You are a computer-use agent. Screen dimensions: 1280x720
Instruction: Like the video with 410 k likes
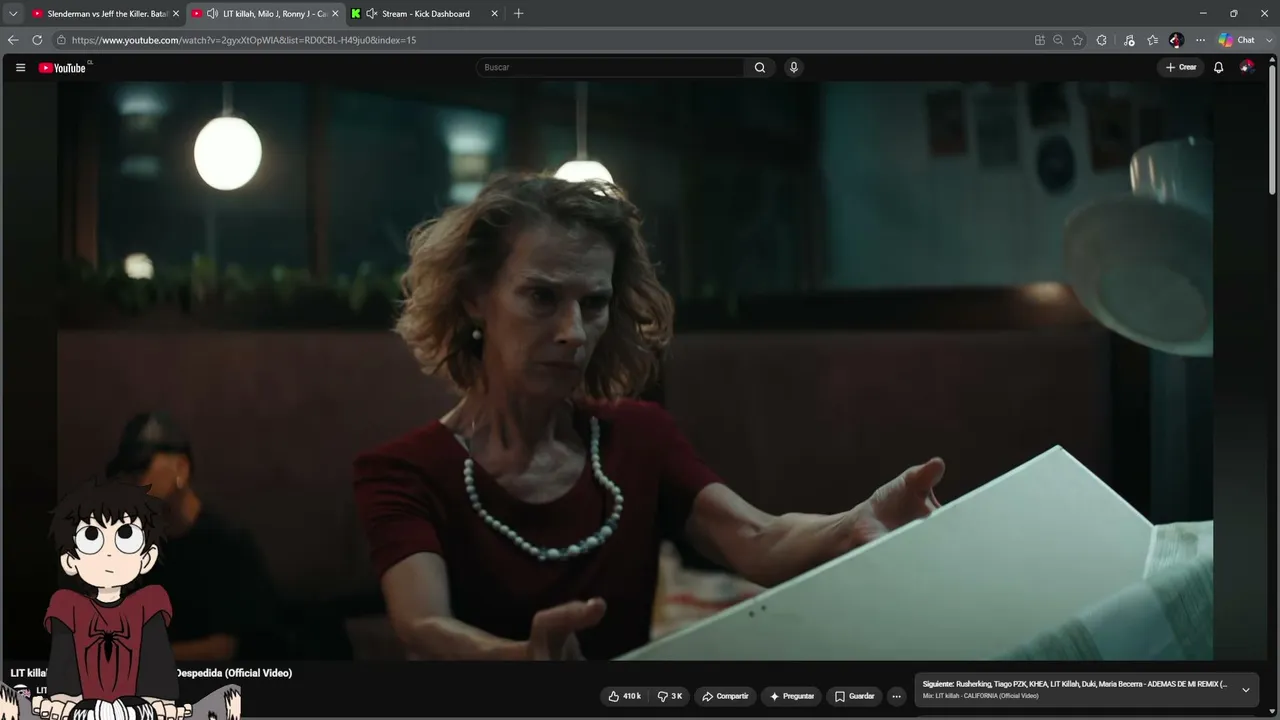[624, 696]
